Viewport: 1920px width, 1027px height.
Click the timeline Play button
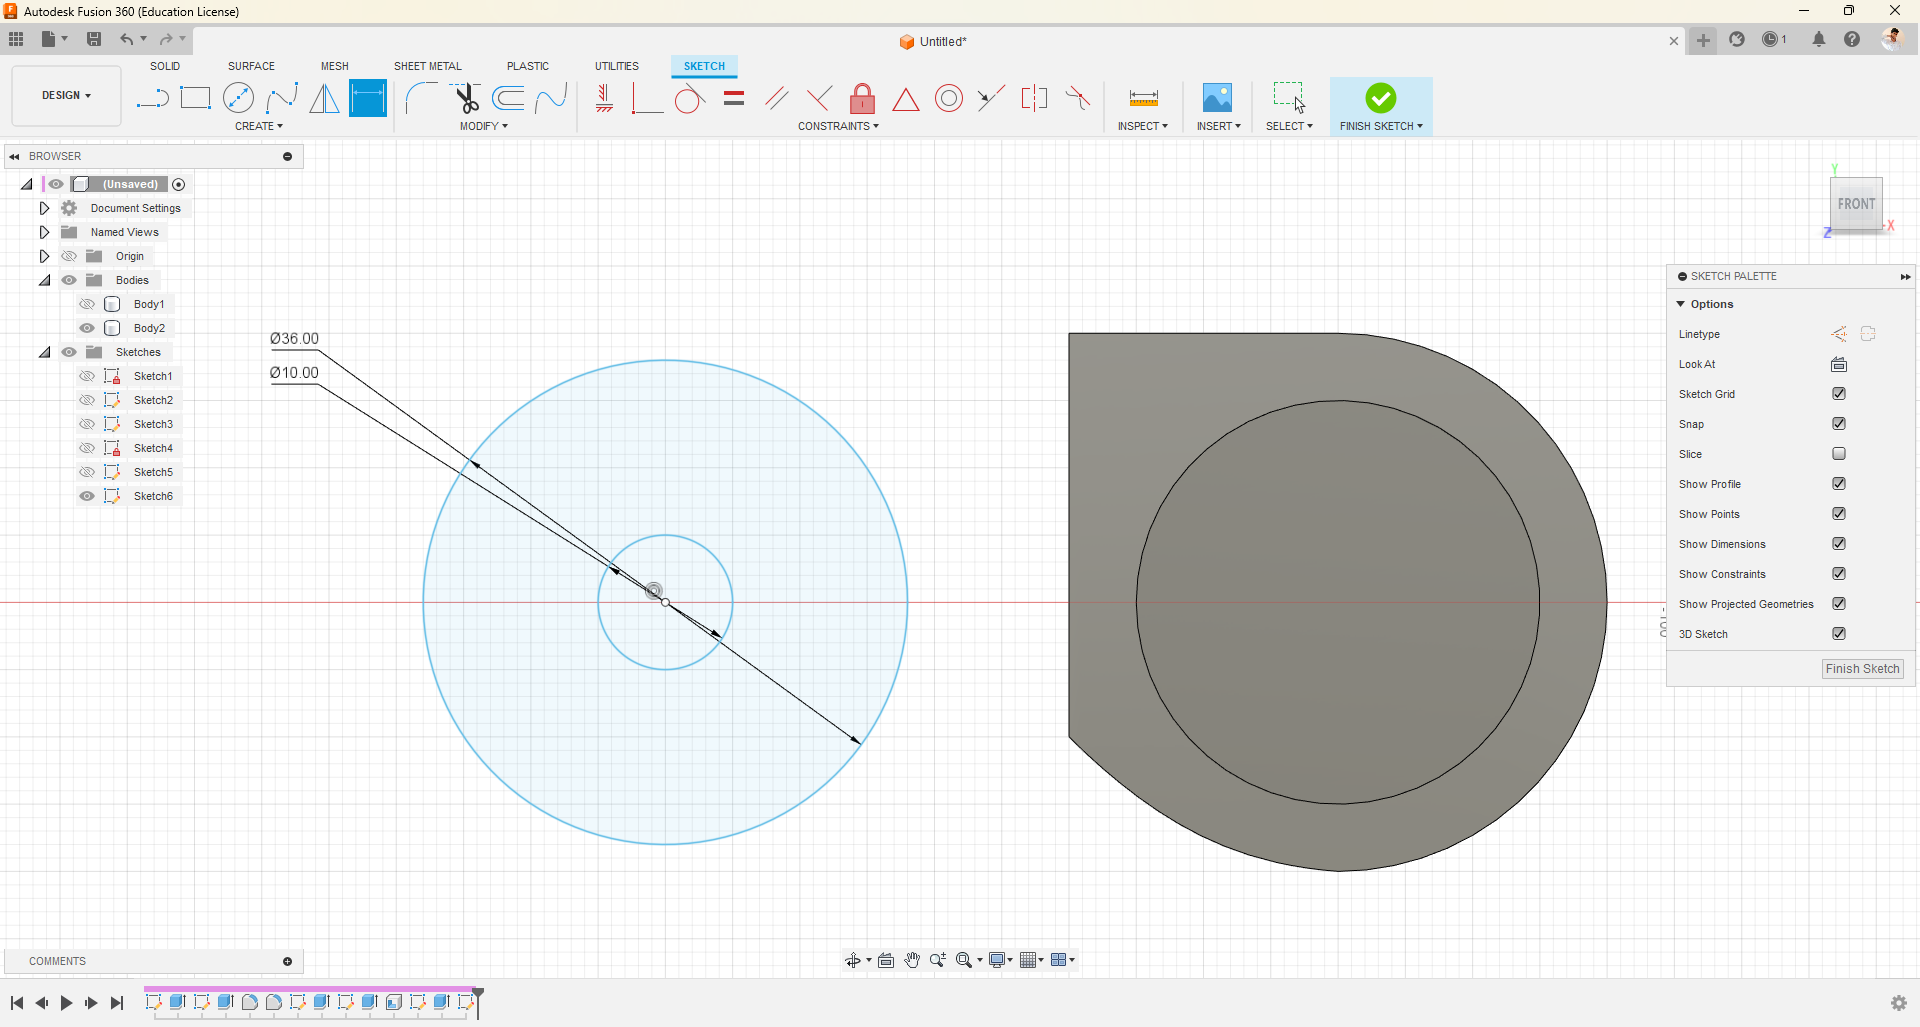click(66, 1003)
